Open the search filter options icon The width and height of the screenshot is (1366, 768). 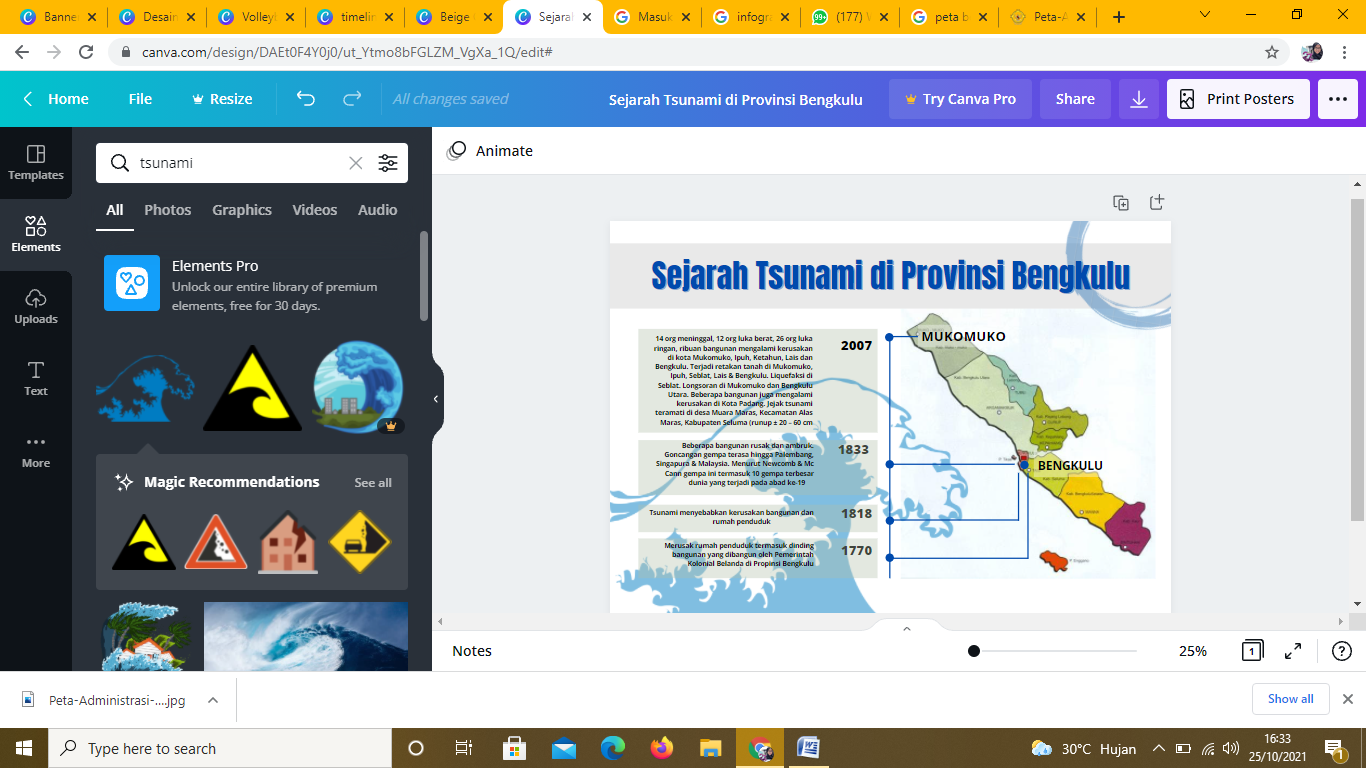388,163
